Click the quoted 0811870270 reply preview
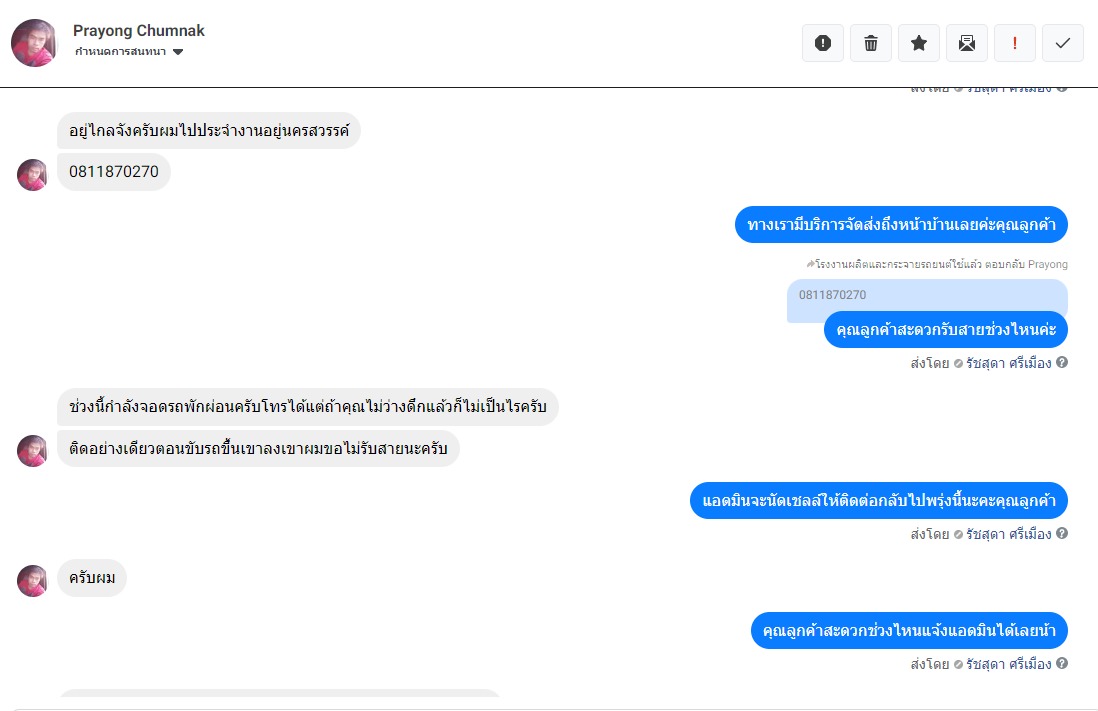Screen dimensions: 1098x711 tap(926, 296)
